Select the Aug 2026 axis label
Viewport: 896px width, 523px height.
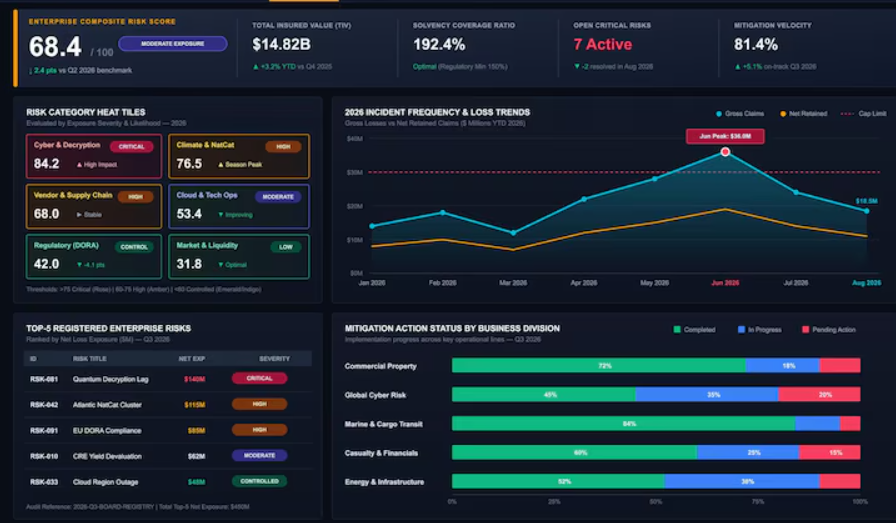pos(866,283)
